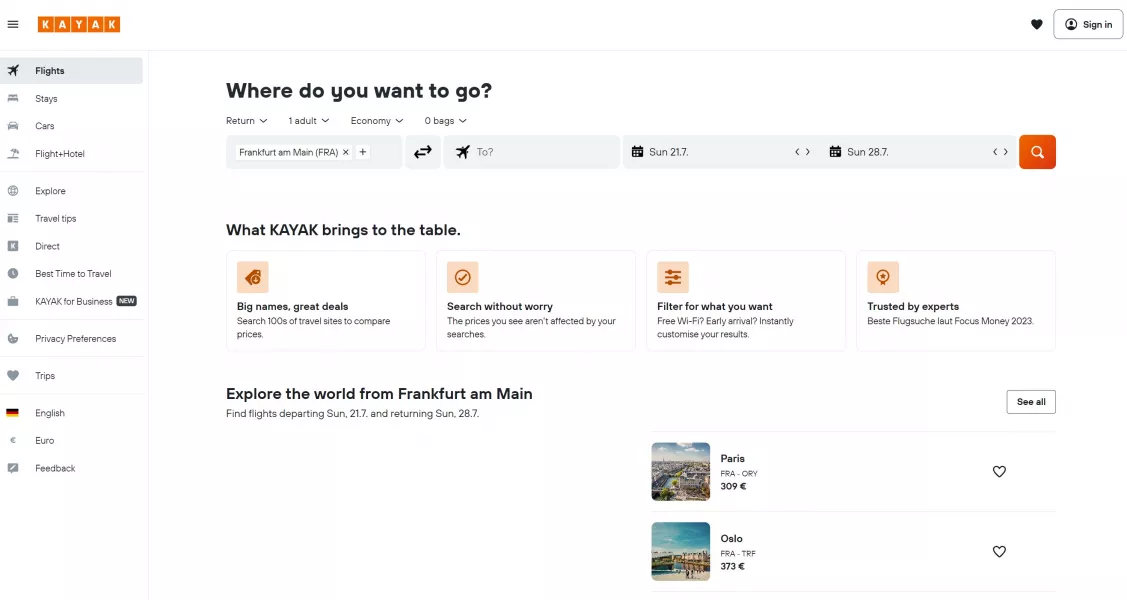Viewport: 1127px width, 600px height.
Task: Click the To? destination field
Action: [532, 152]
